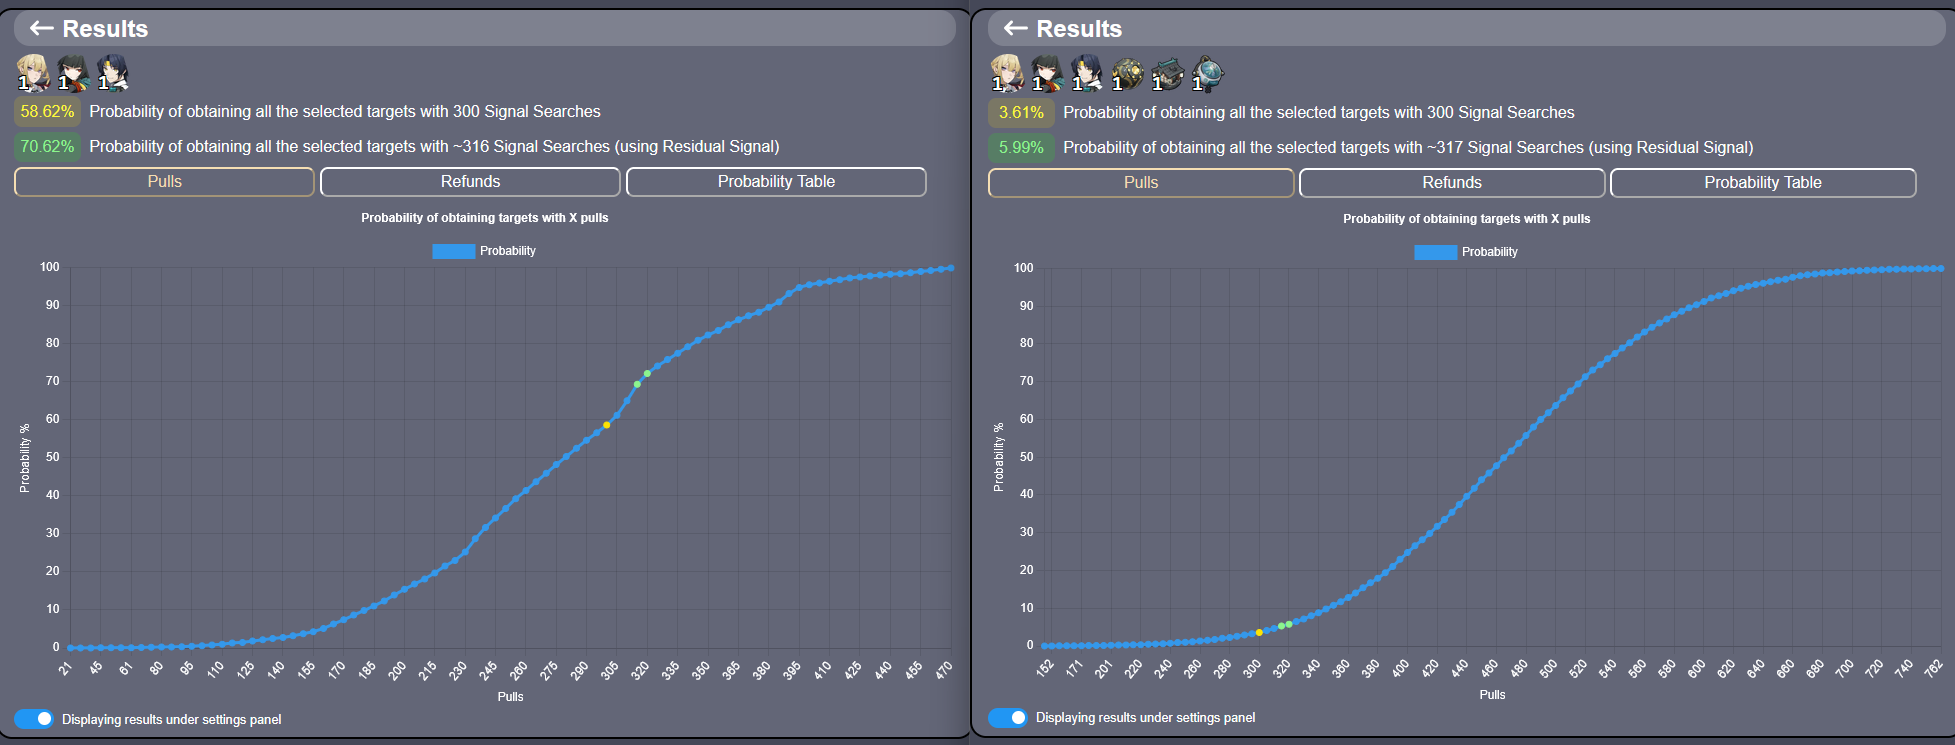The width and height of the screenshot is (1955, 745).
Task: Click the 21 x-axis tick on the left chart
Action: coord(66,668)
